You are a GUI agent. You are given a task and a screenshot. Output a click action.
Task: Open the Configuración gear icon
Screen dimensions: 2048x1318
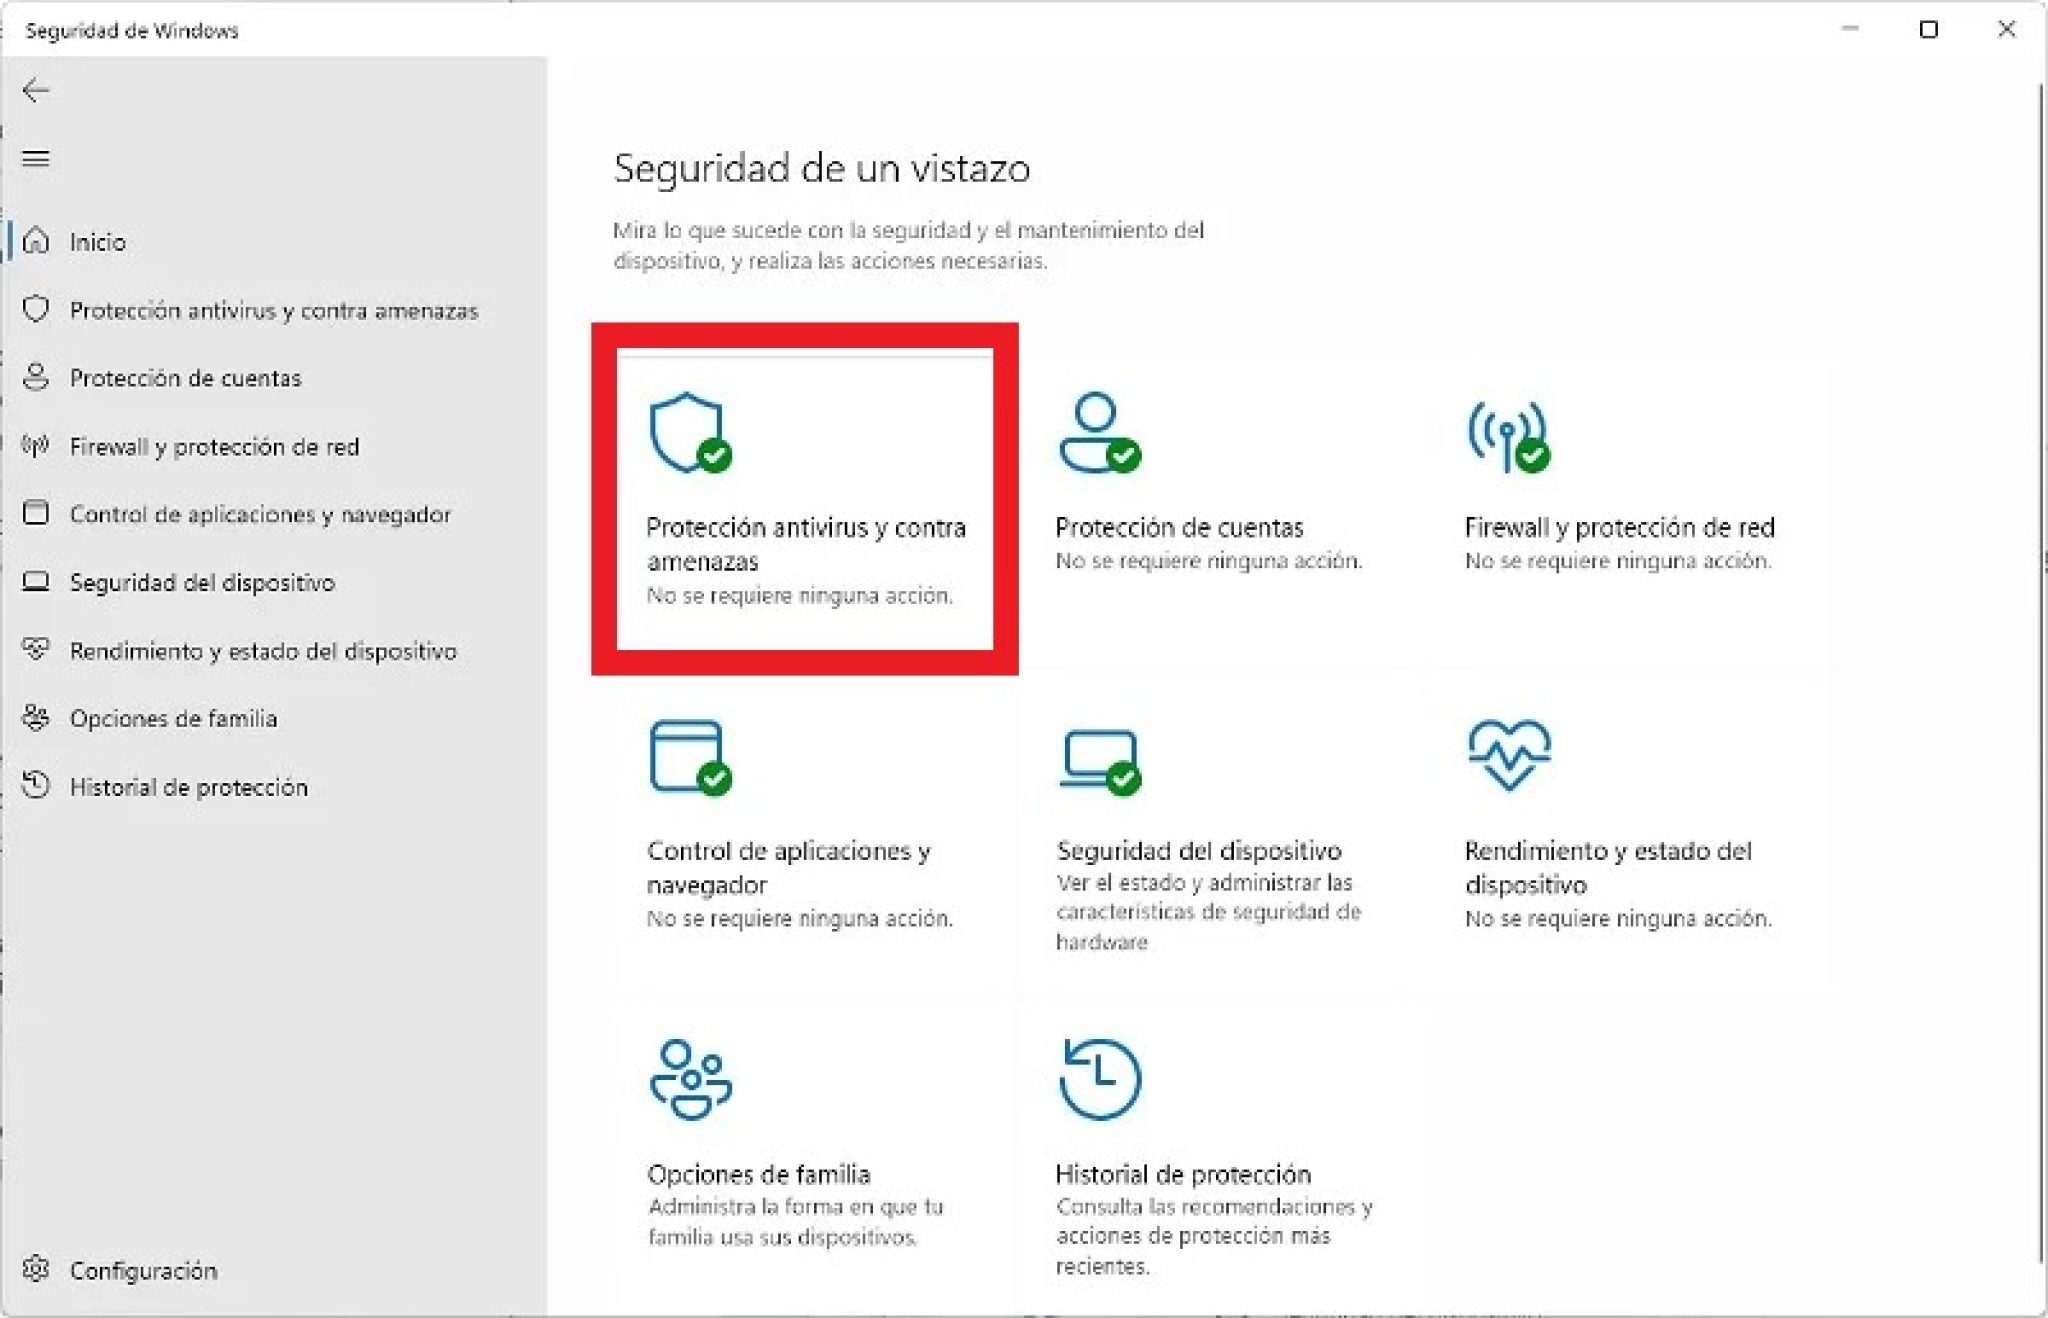click(38, 1270)
